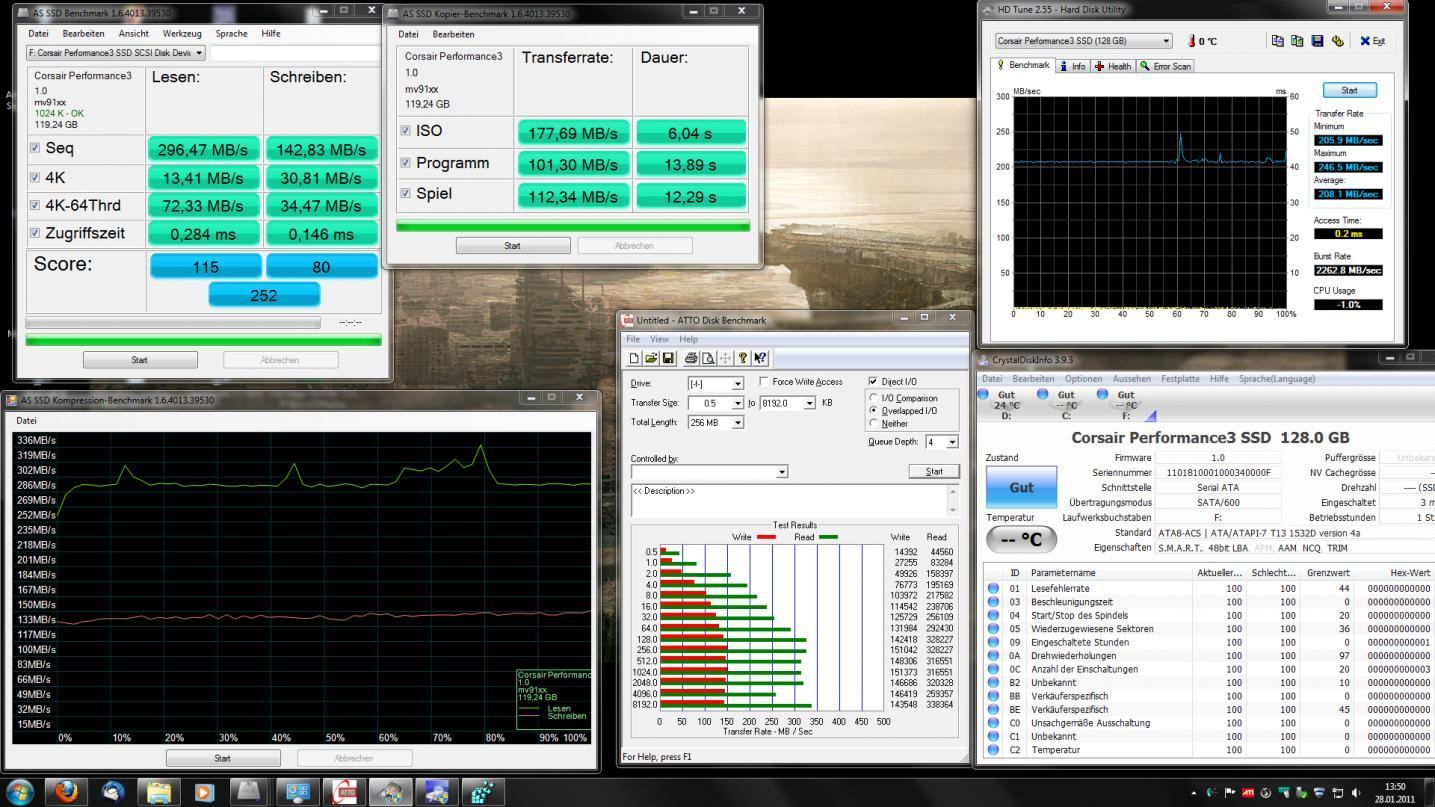Show hidden tray icons arrow

click(1193, 792)
